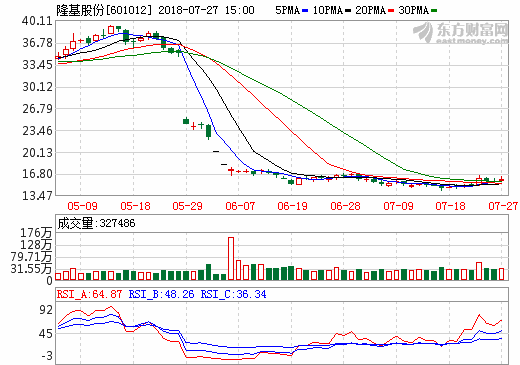Click the price axis value 20.13
520x365 pixels.
coord(37,152)
